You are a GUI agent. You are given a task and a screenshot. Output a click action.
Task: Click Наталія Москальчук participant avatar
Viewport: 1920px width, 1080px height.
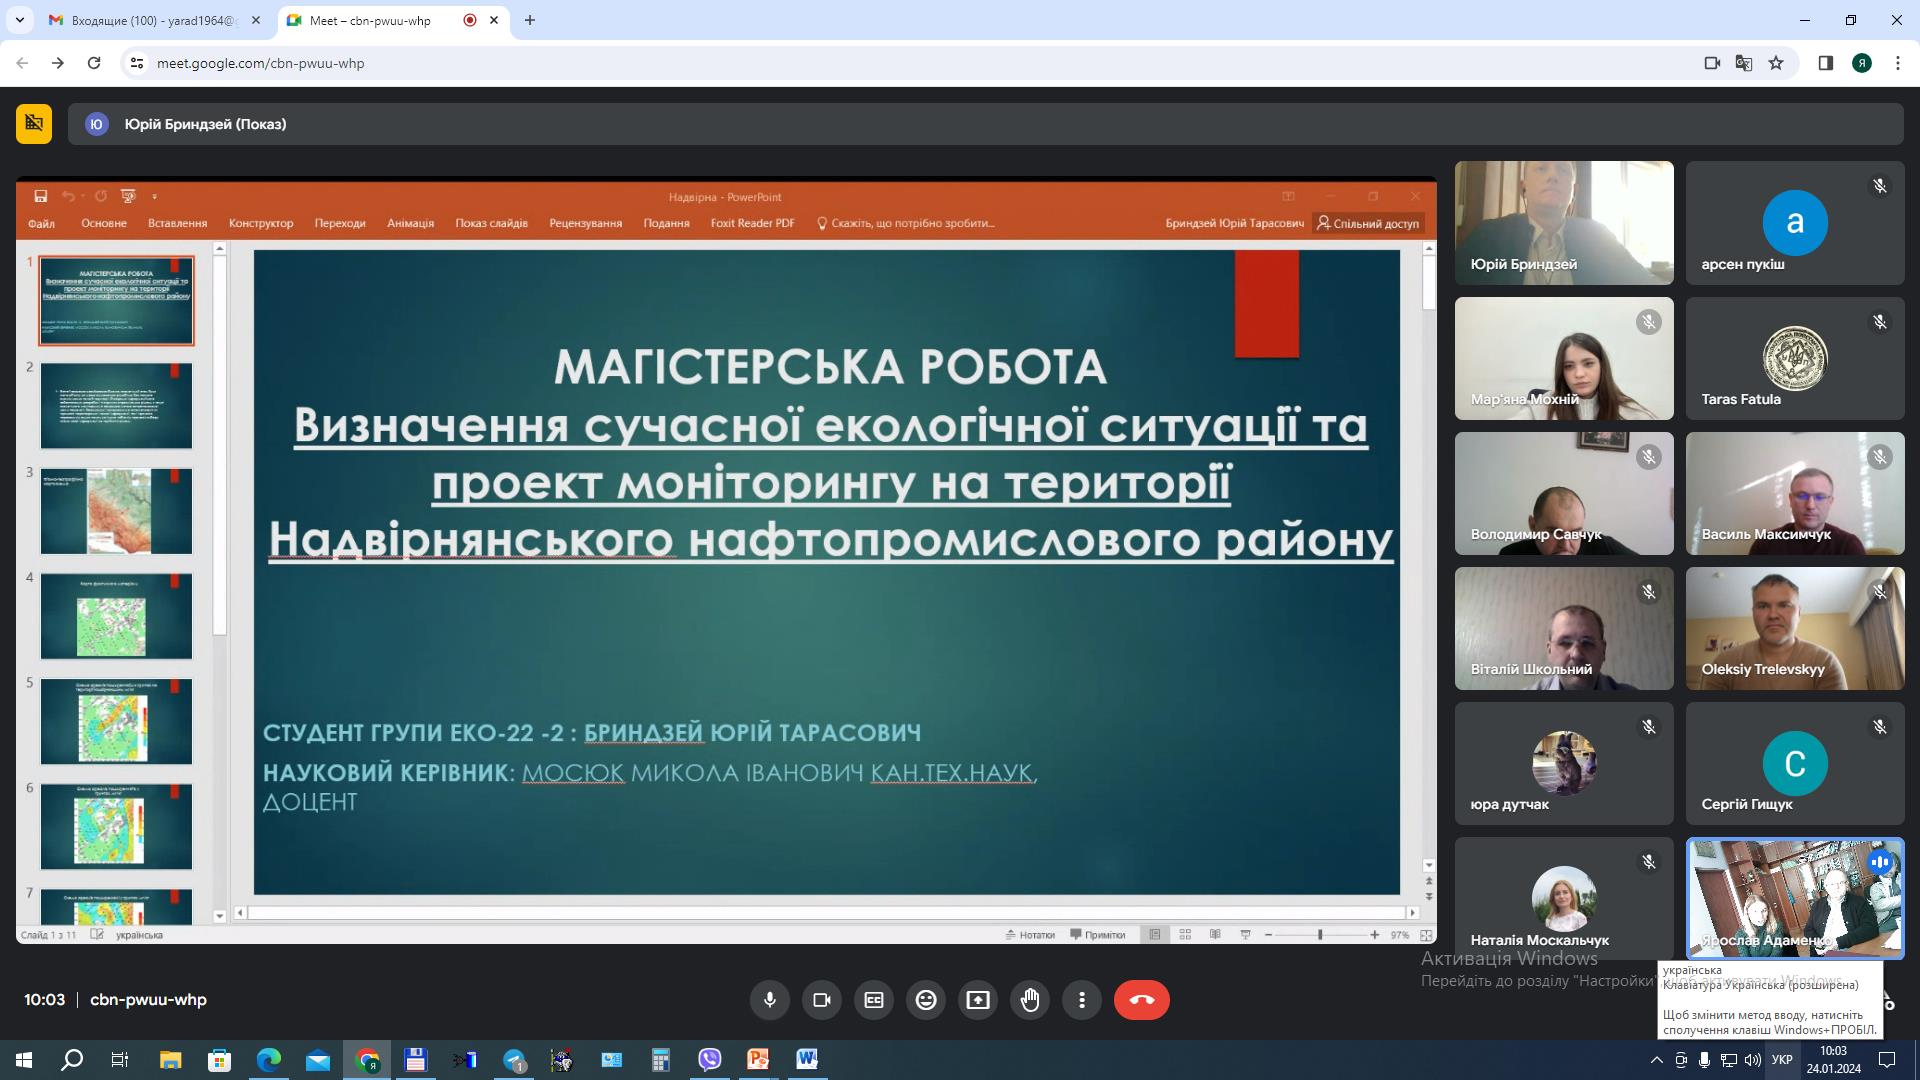pyautogui.click(x=1564, y=898)
